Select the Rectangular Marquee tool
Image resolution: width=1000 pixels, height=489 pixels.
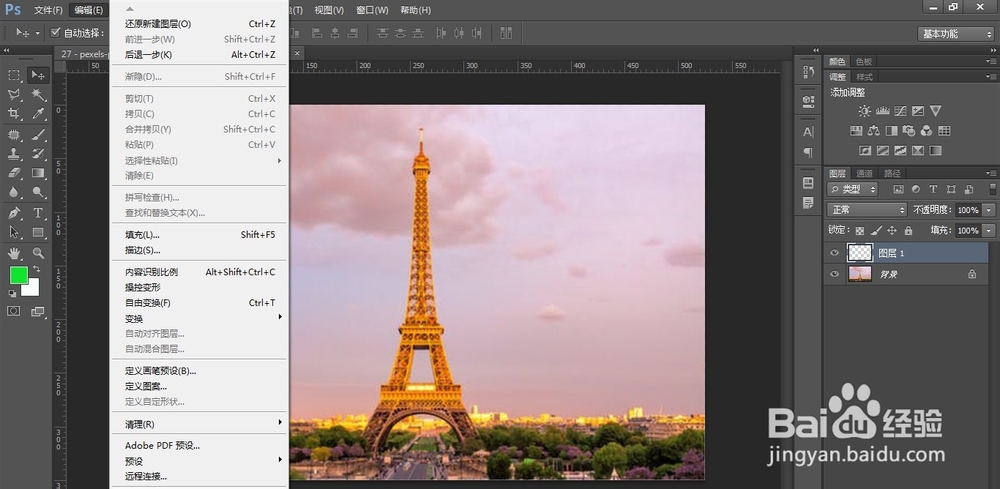pos(13,75)
